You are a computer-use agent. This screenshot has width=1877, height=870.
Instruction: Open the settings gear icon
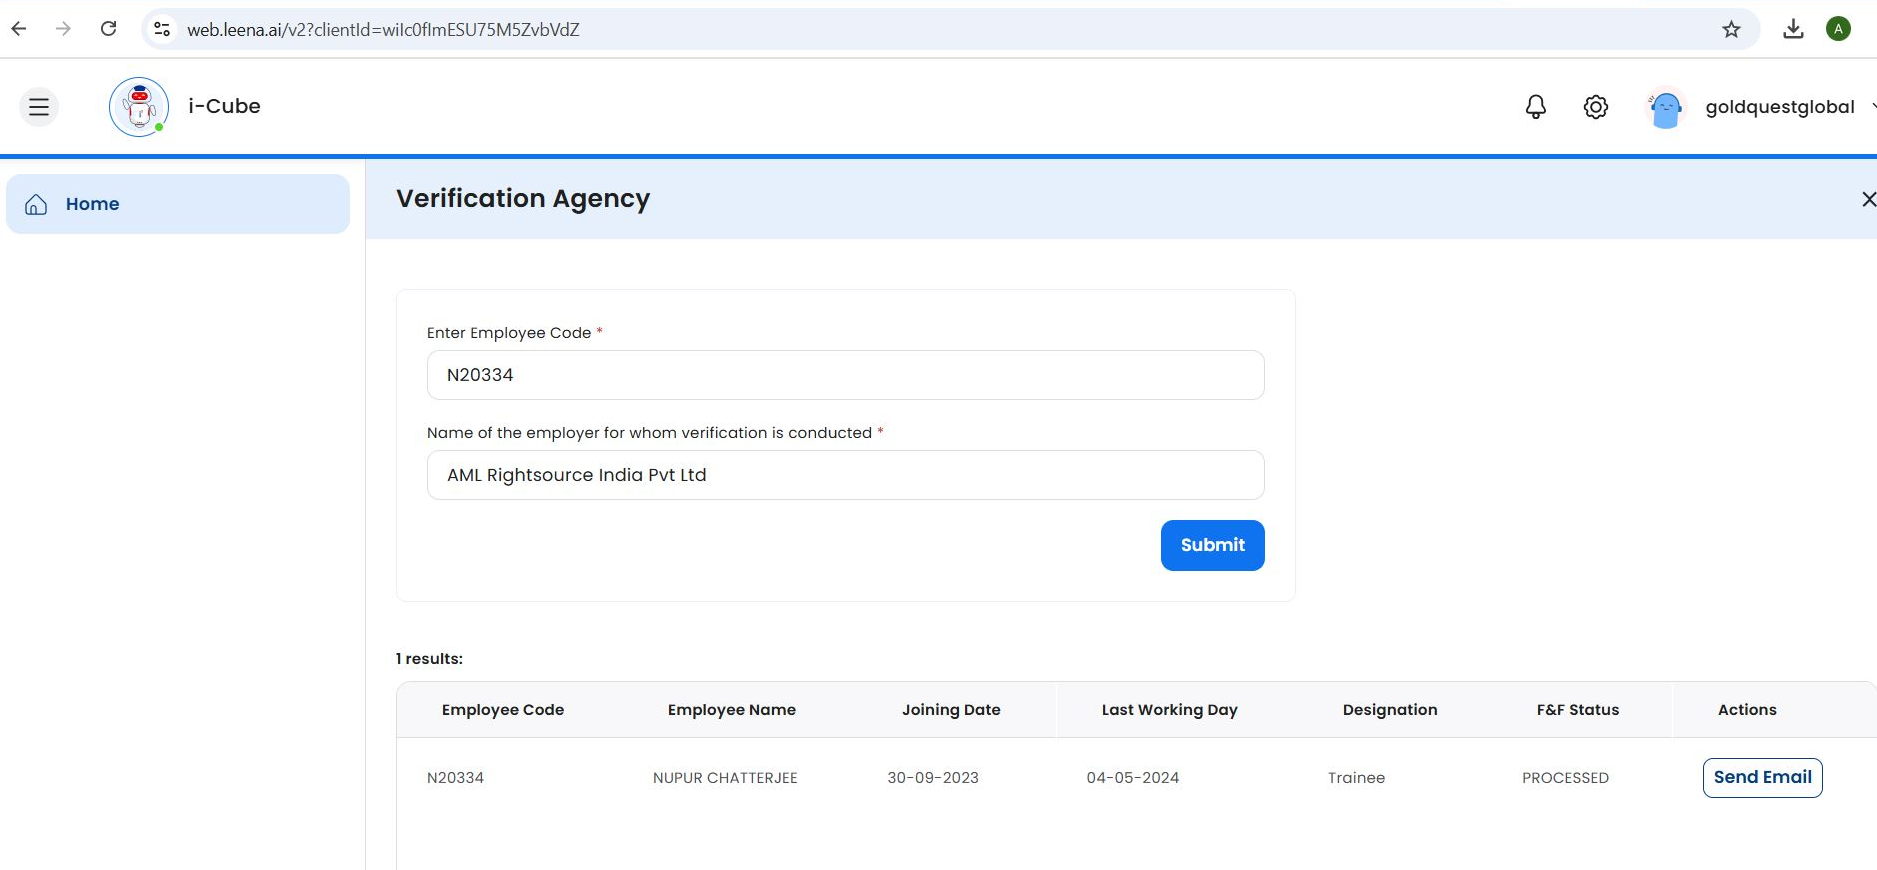[x=1595, y=107]
